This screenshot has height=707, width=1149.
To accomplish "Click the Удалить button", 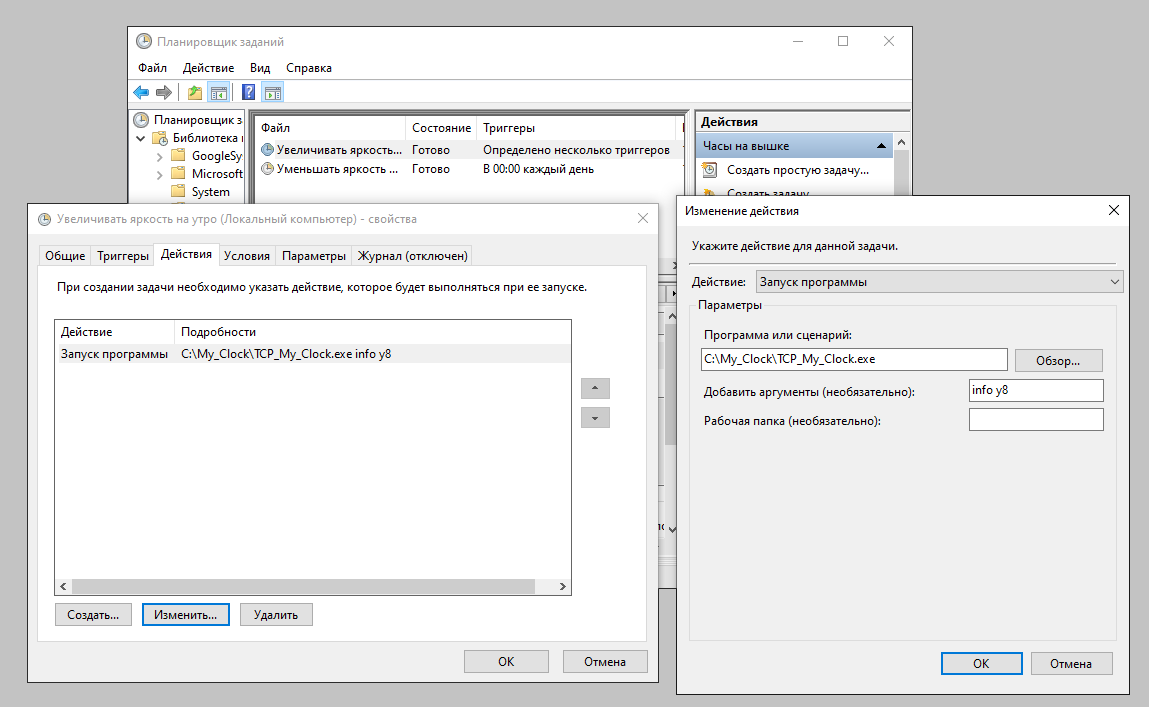I will (276, 615).
